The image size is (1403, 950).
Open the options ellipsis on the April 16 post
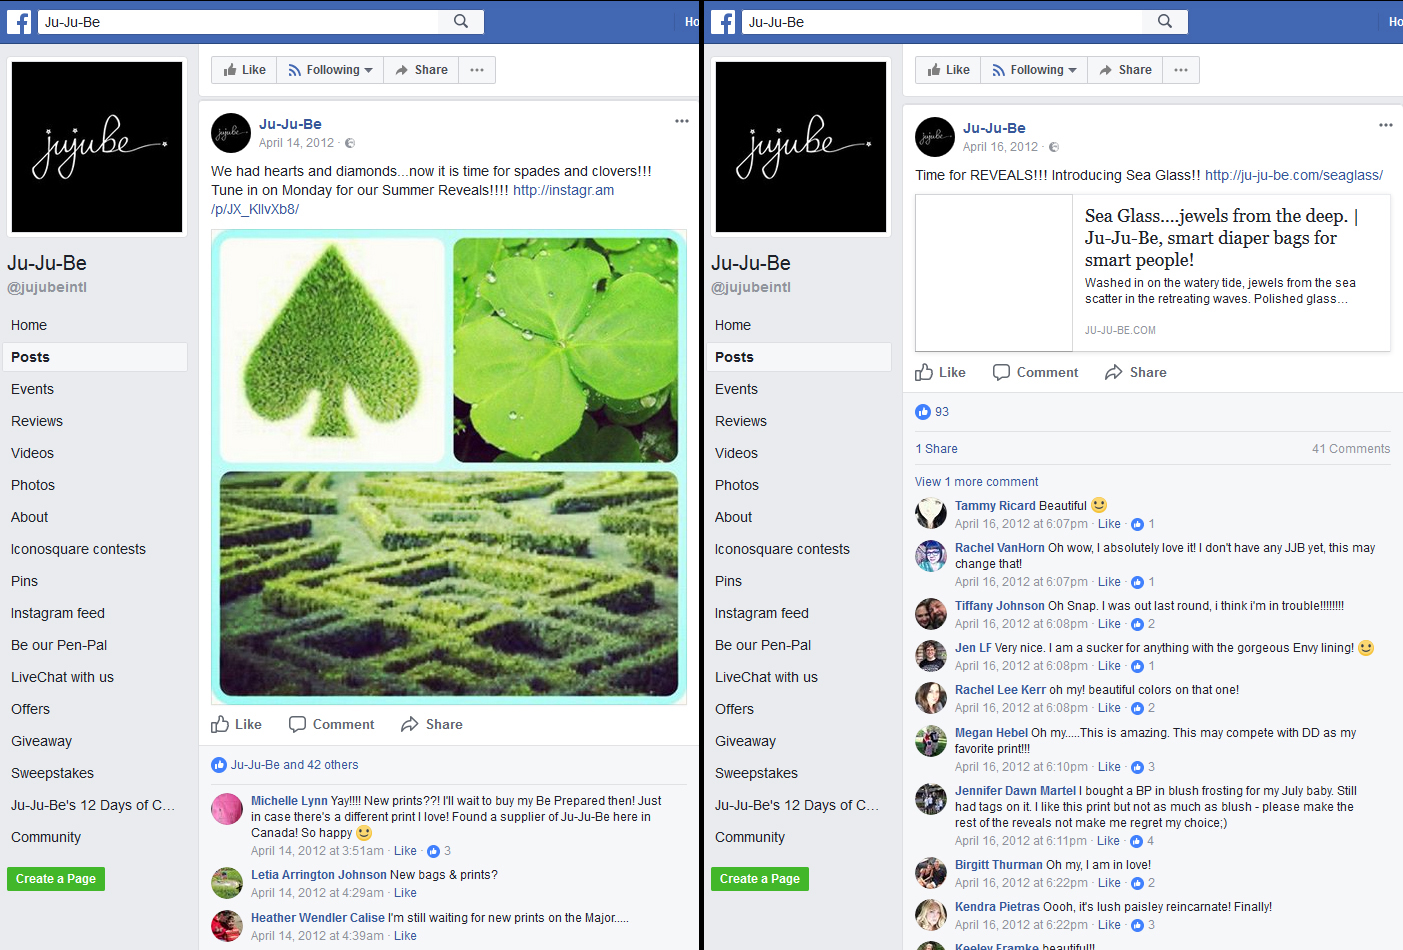[1386, 125]
